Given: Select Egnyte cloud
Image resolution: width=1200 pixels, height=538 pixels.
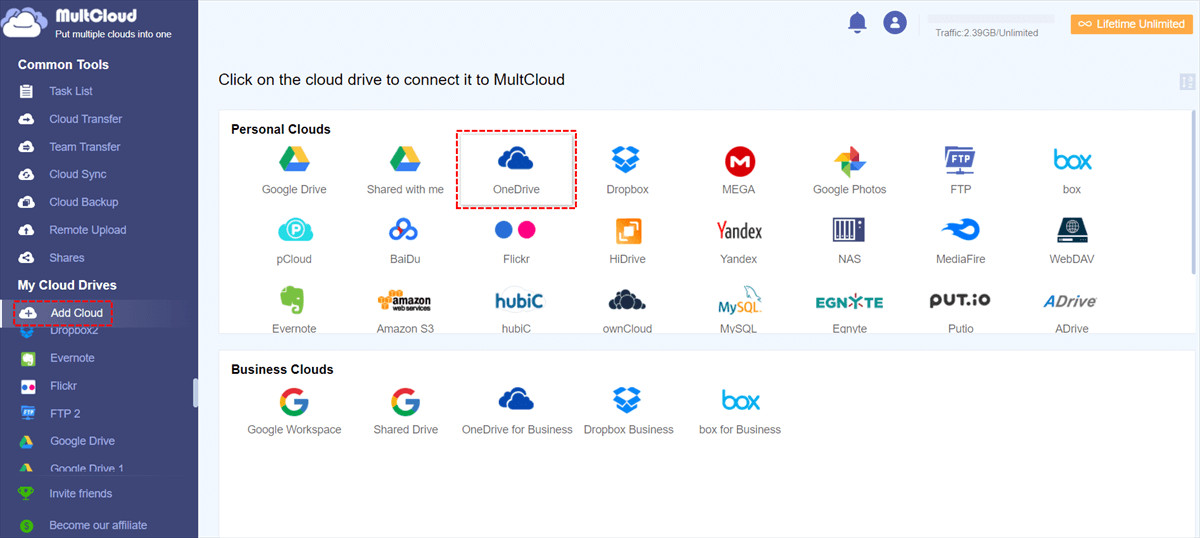Looking at the screenshot, I should click(x=849, y=310).
